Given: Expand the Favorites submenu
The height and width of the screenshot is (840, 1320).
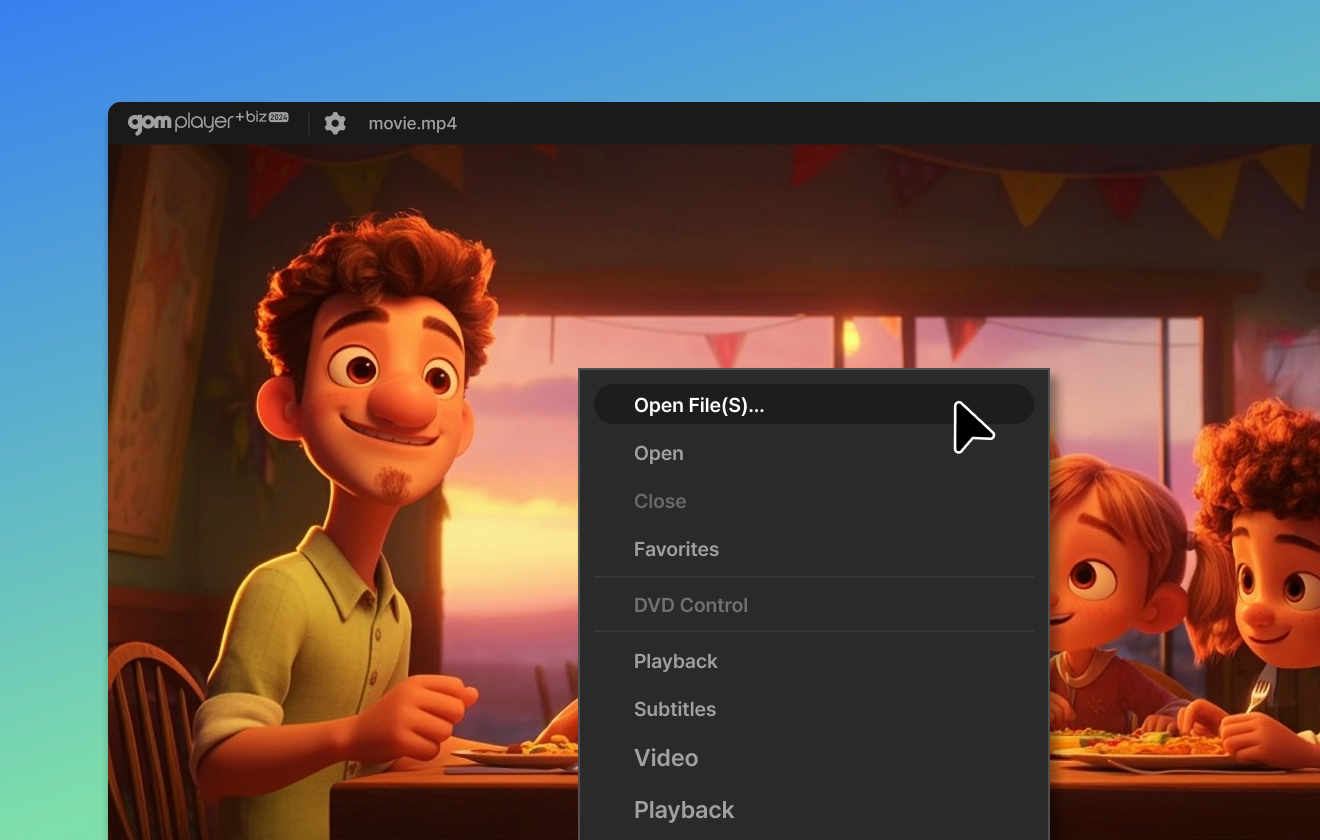Looking at the screenshot, I should tap(676, 549).
